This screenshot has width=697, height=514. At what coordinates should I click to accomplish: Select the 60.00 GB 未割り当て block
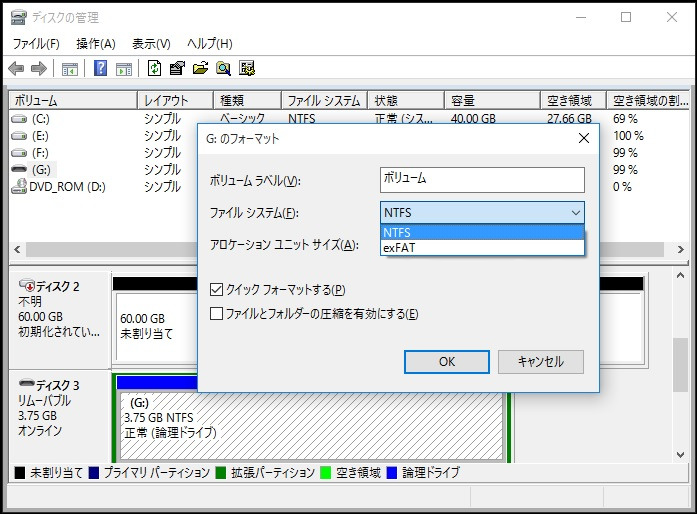(x=156, y=326)
